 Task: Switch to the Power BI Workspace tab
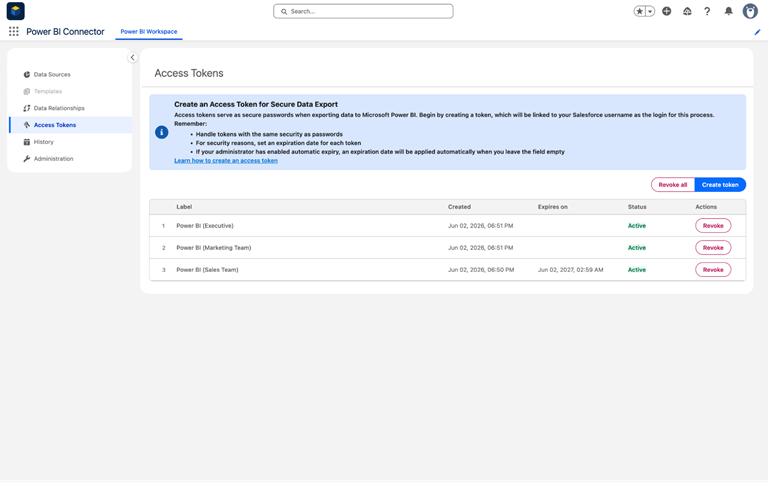[149, 31]
